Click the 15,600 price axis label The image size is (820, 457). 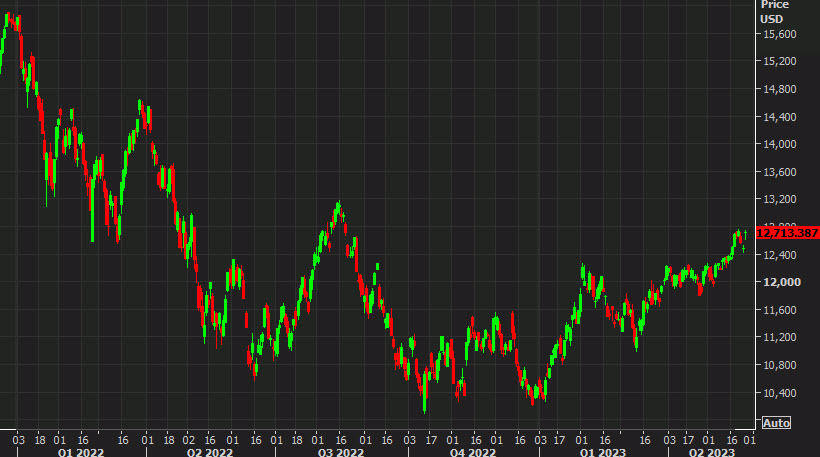(x=780, y=34)
